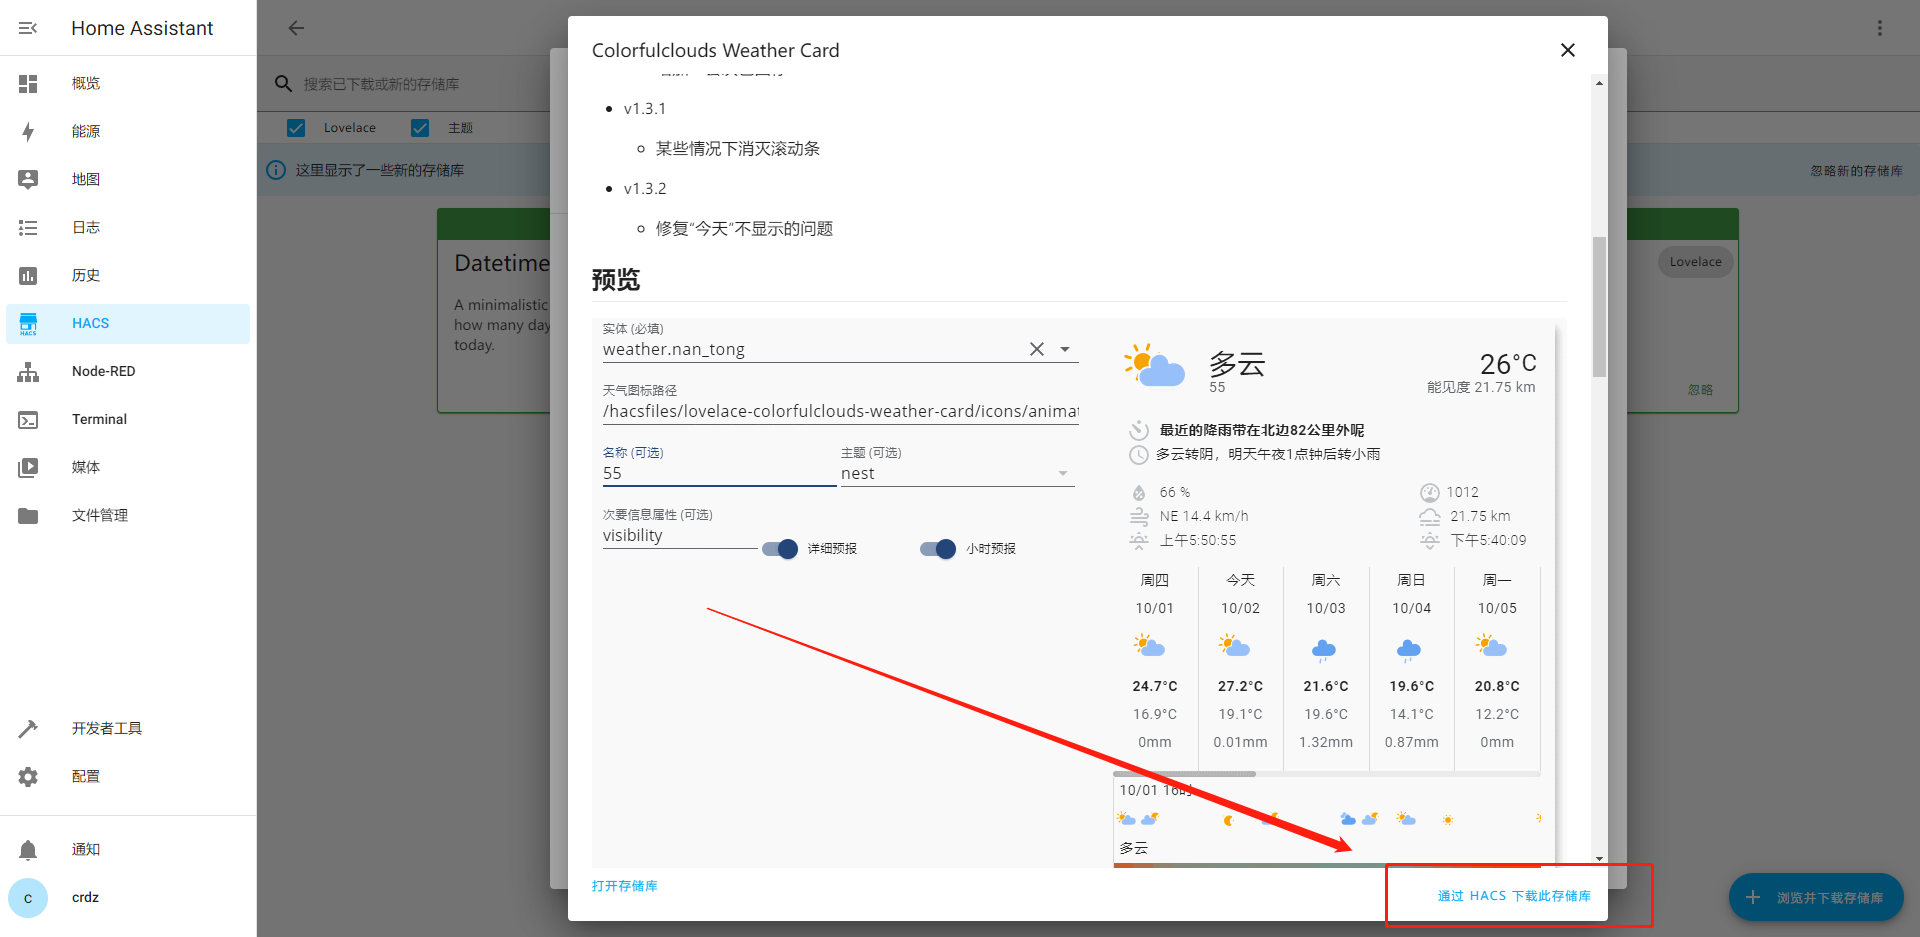
Task: Open the three-dot overflow menu
Action: tap(1879, 28)
